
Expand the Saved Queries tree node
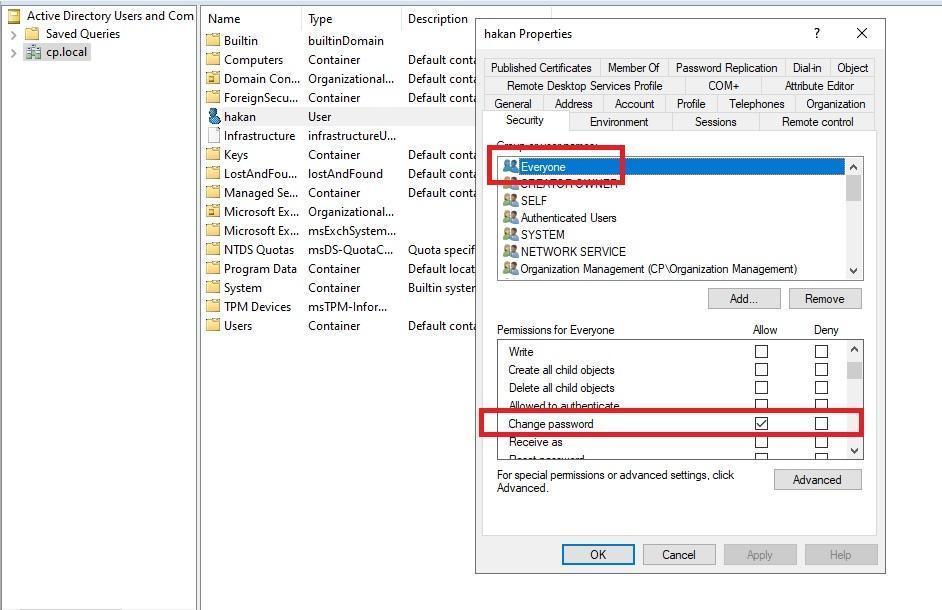[13, 34]
